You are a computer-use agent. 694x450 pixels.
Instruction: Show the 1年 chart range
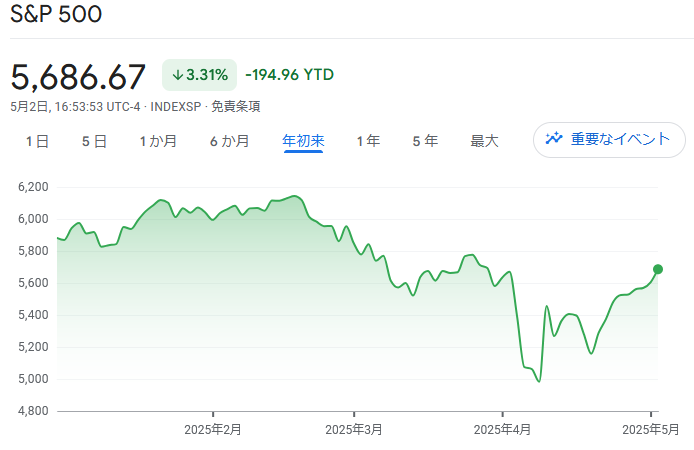tap(368, 142)
